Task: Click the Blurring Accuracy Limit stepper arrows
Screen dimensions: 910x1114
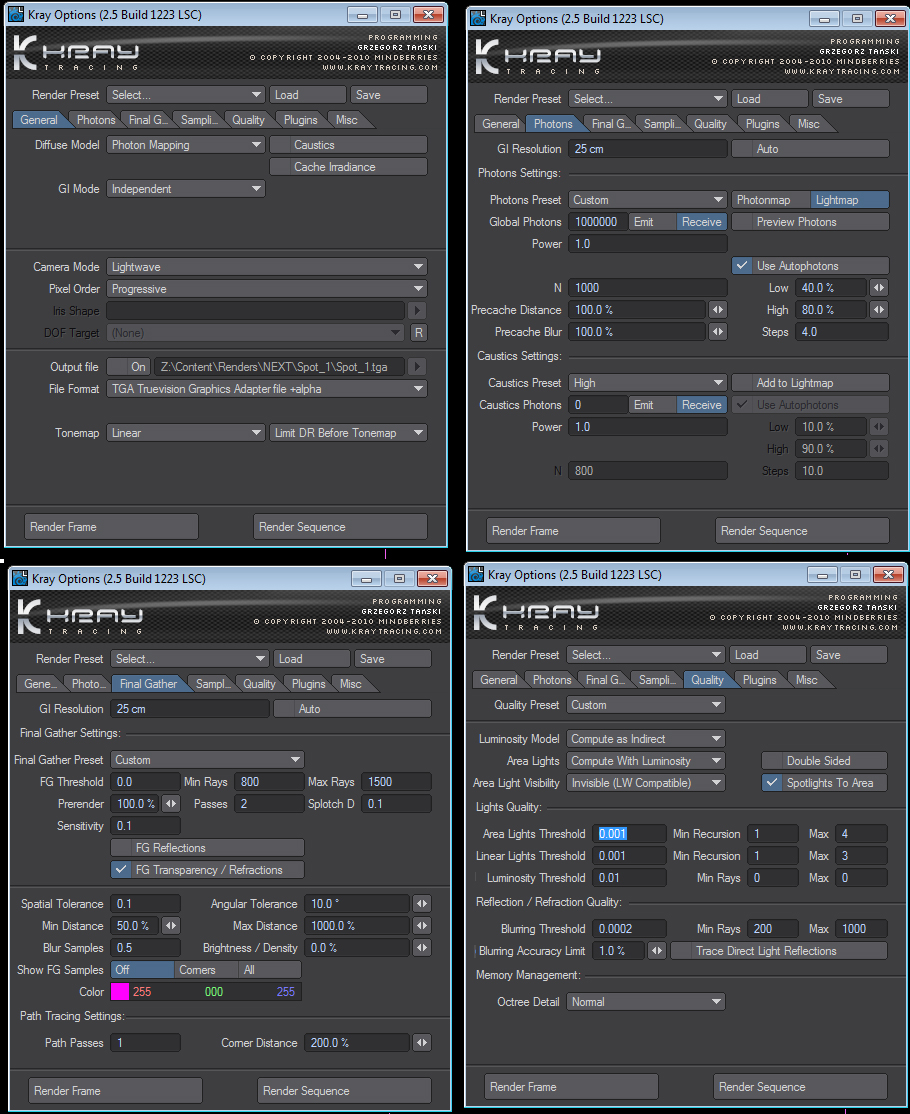Action: (x=657, y=951)
